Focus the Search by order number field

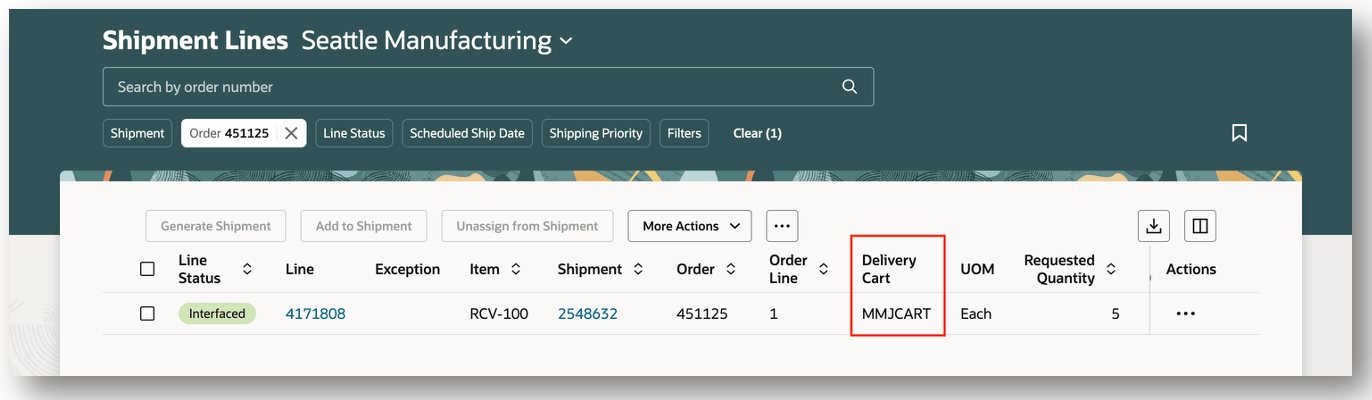470,87
